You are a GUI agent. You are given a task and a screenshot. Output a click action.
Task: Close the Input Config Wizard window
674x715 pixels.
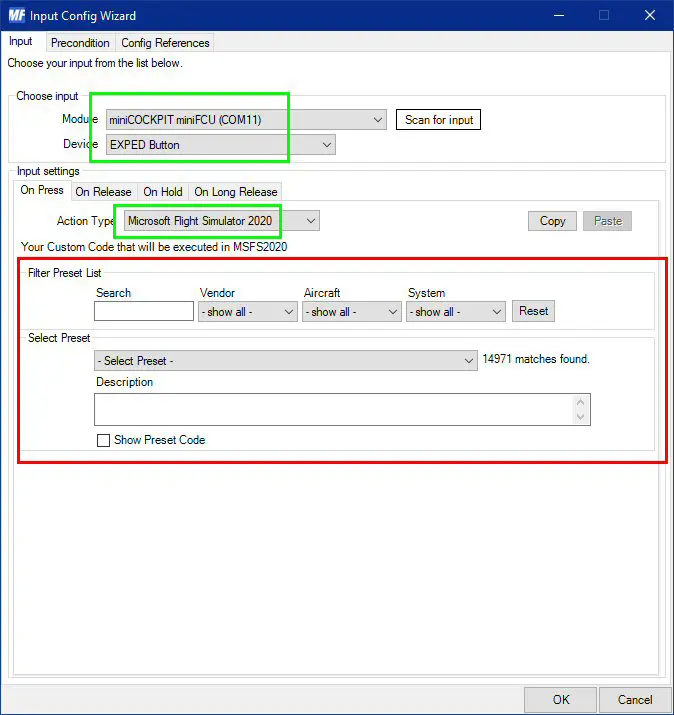[650, 16]
